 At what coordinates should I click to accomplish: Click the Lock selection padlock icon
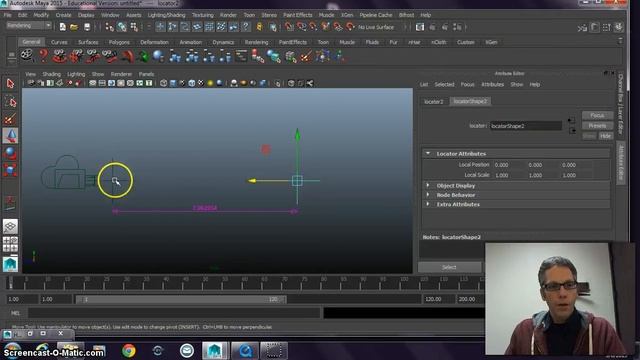tap(260, 27)
